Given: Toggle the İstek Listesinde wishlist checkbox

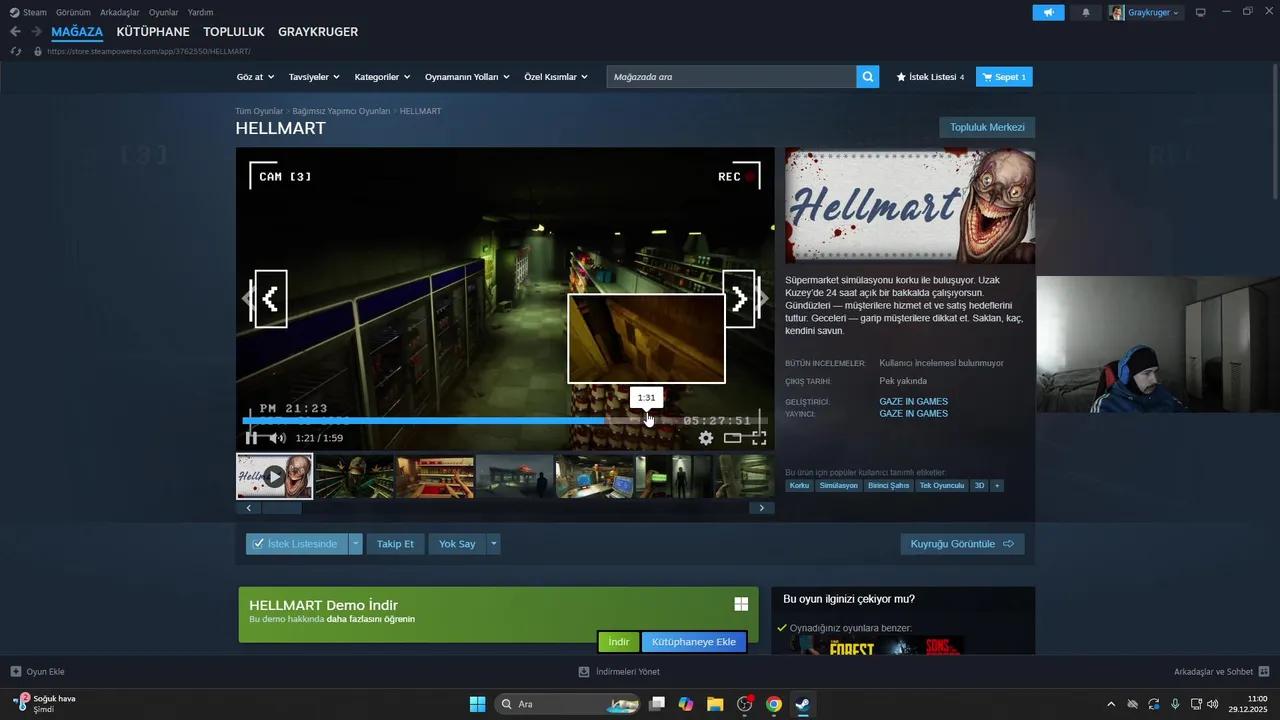Looking at the screenshot, I should pos(259,544).
